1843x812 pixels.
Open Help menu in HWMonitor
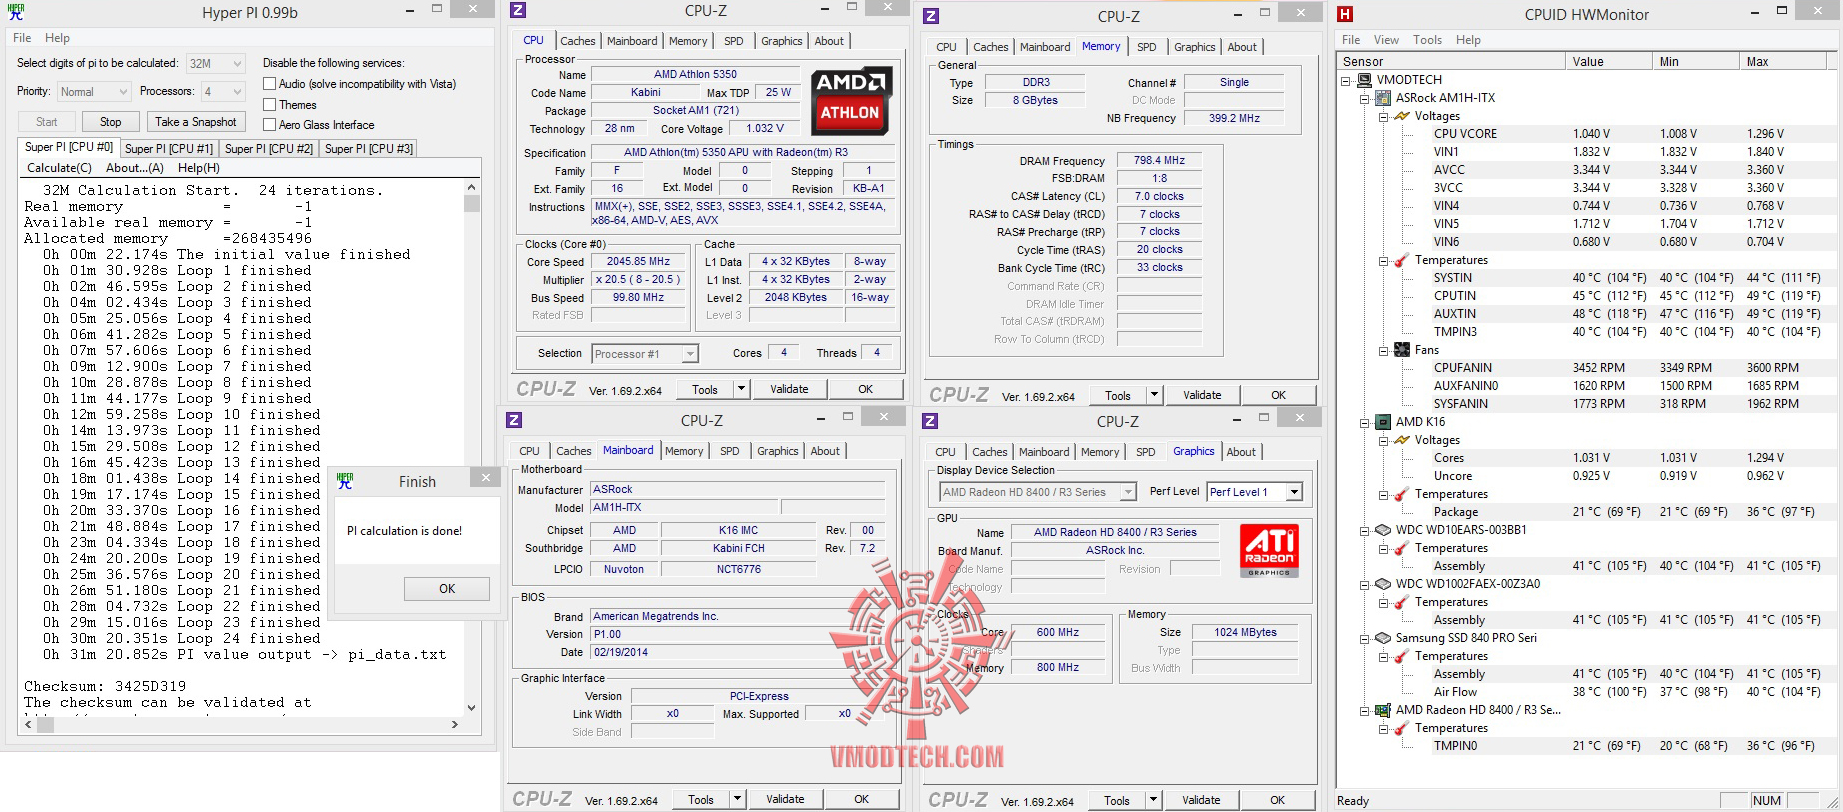click(1468, 40)
